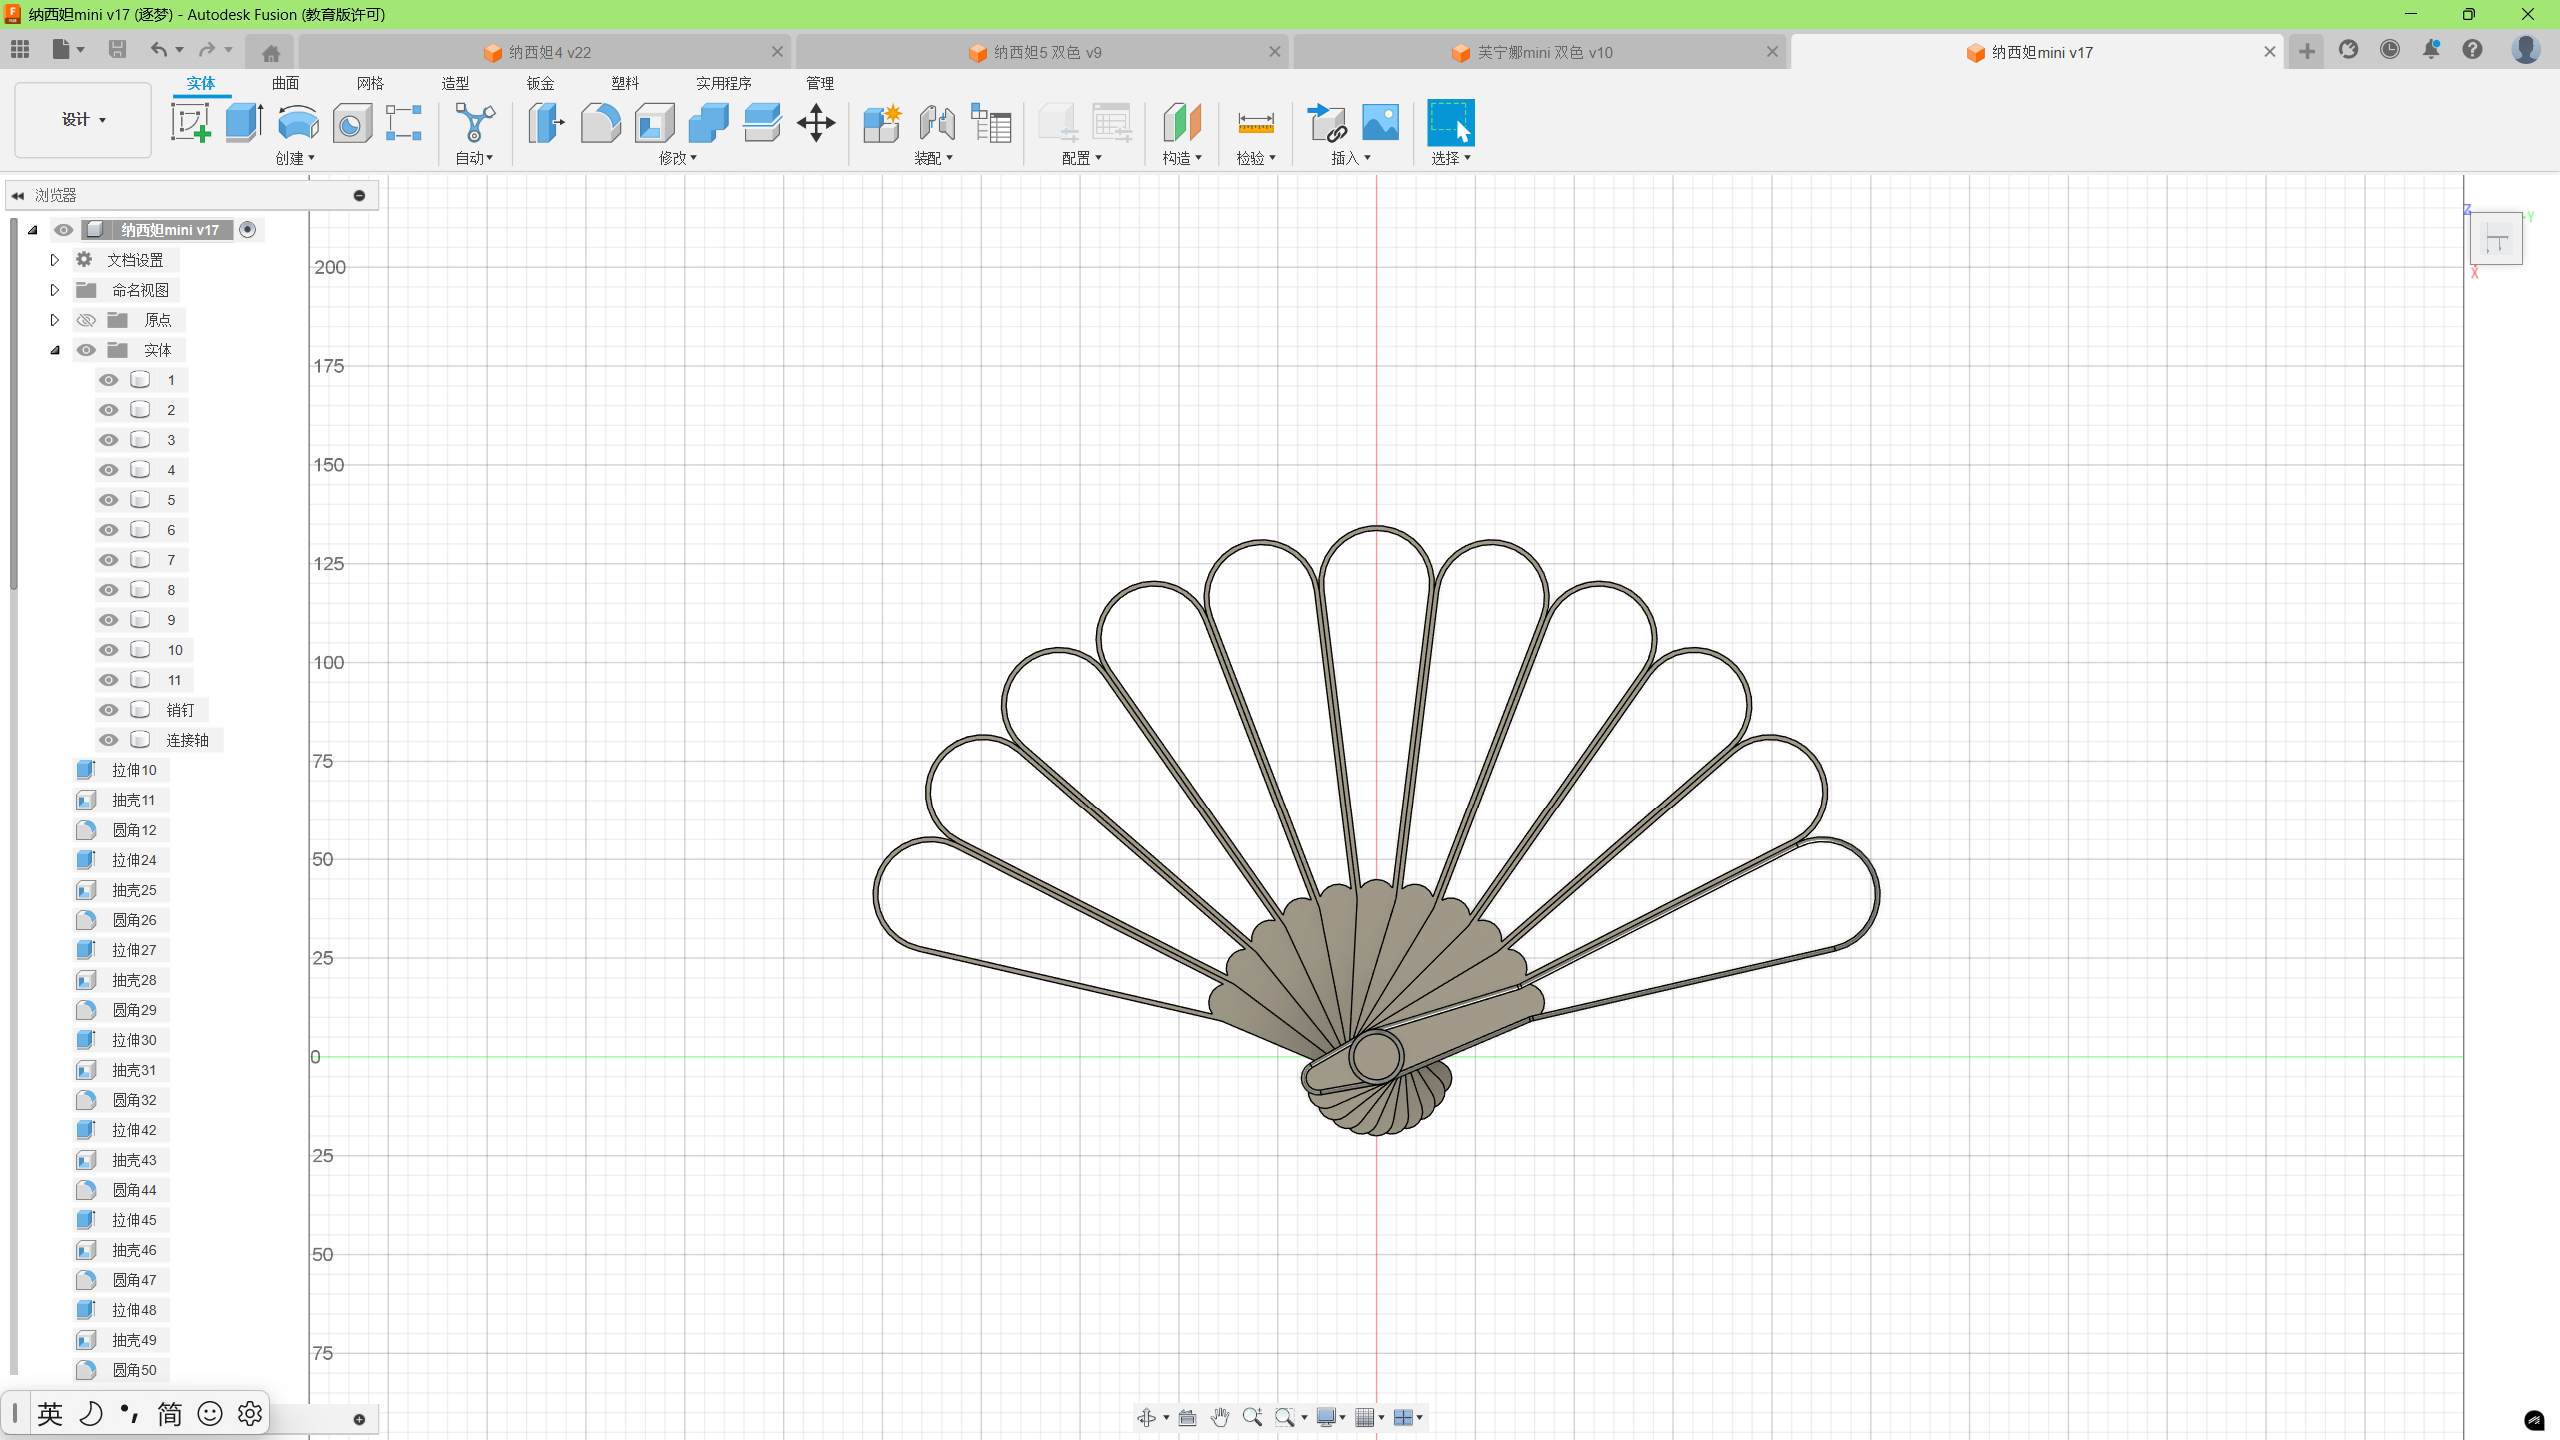Select the Shell tool

[x=654, y=123]
